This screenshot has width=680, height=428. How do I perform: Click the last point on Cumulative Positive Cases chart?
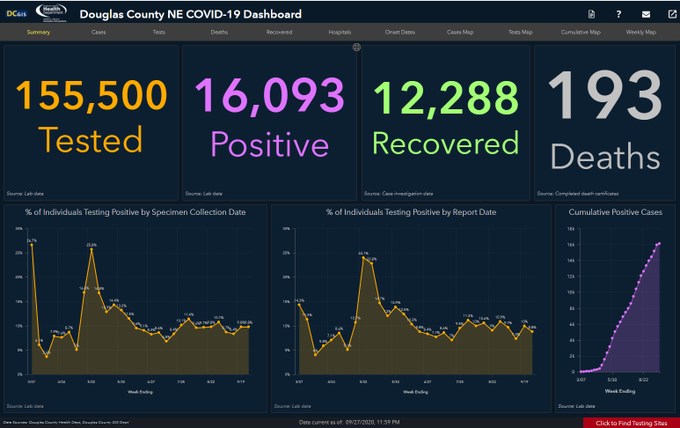coord(659,244)
